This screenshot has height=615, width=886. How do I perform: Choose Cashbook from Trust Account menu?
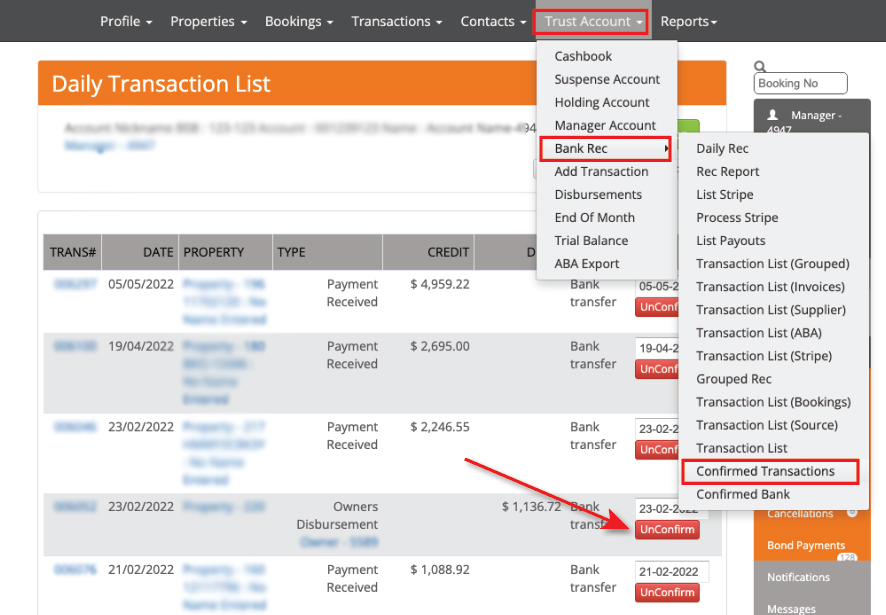(x=583, y=57)
